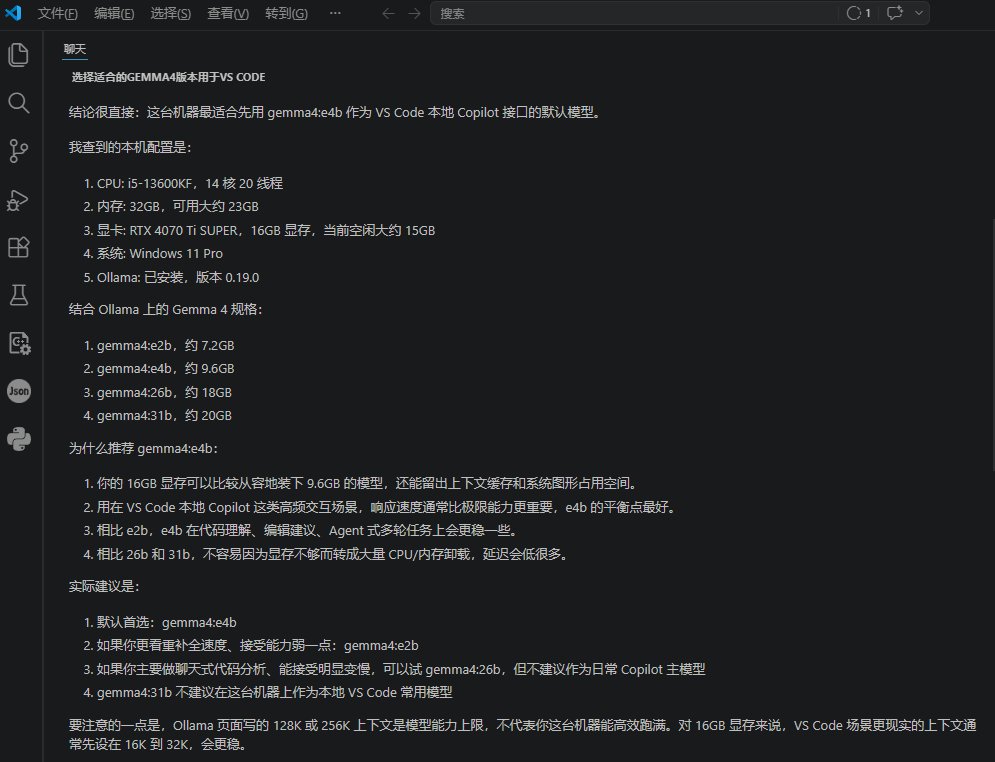The height and width of the screenshot is (762, 995).
Task: Select the 聊天 panel tab
Action: (75, 49)
